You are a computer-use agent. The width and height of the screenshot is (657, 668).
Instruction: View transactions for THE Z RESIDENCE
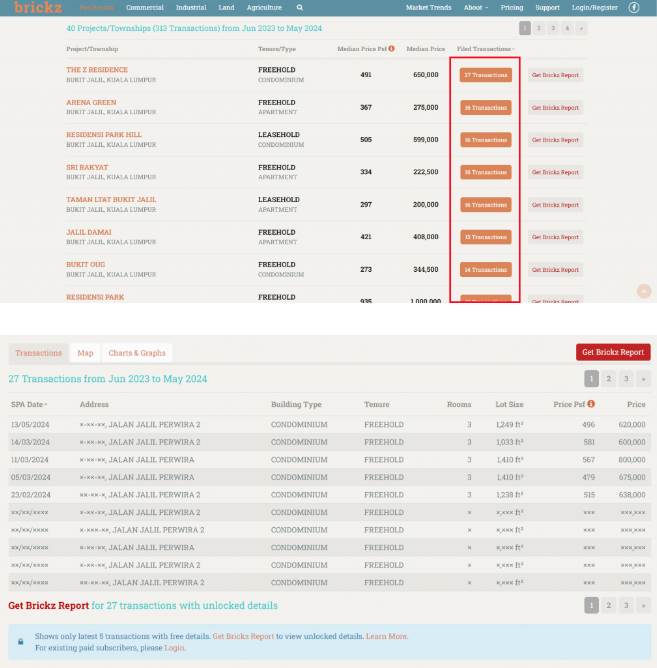pos(486,75)
